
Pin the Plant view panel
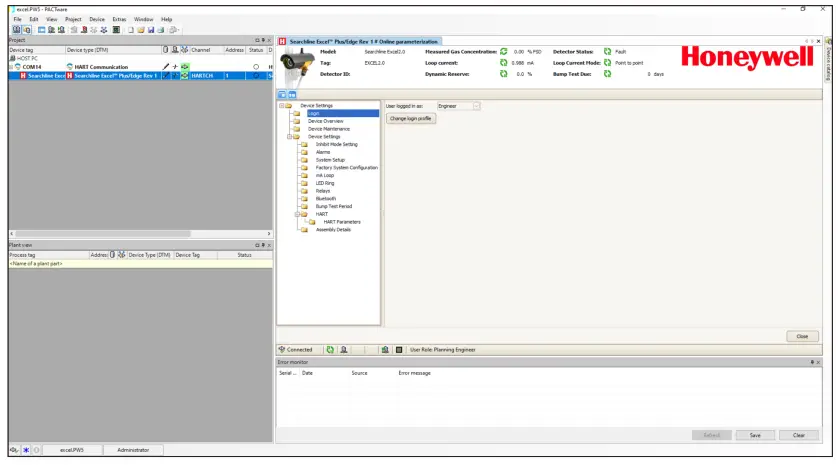pos(263,245)
